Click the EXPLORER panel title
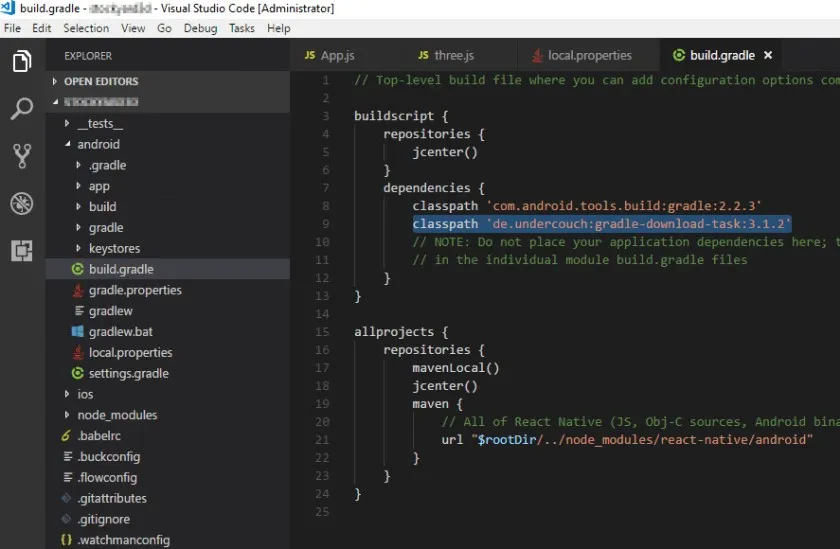Screen dimensions: 840x549 click(88, 56)
